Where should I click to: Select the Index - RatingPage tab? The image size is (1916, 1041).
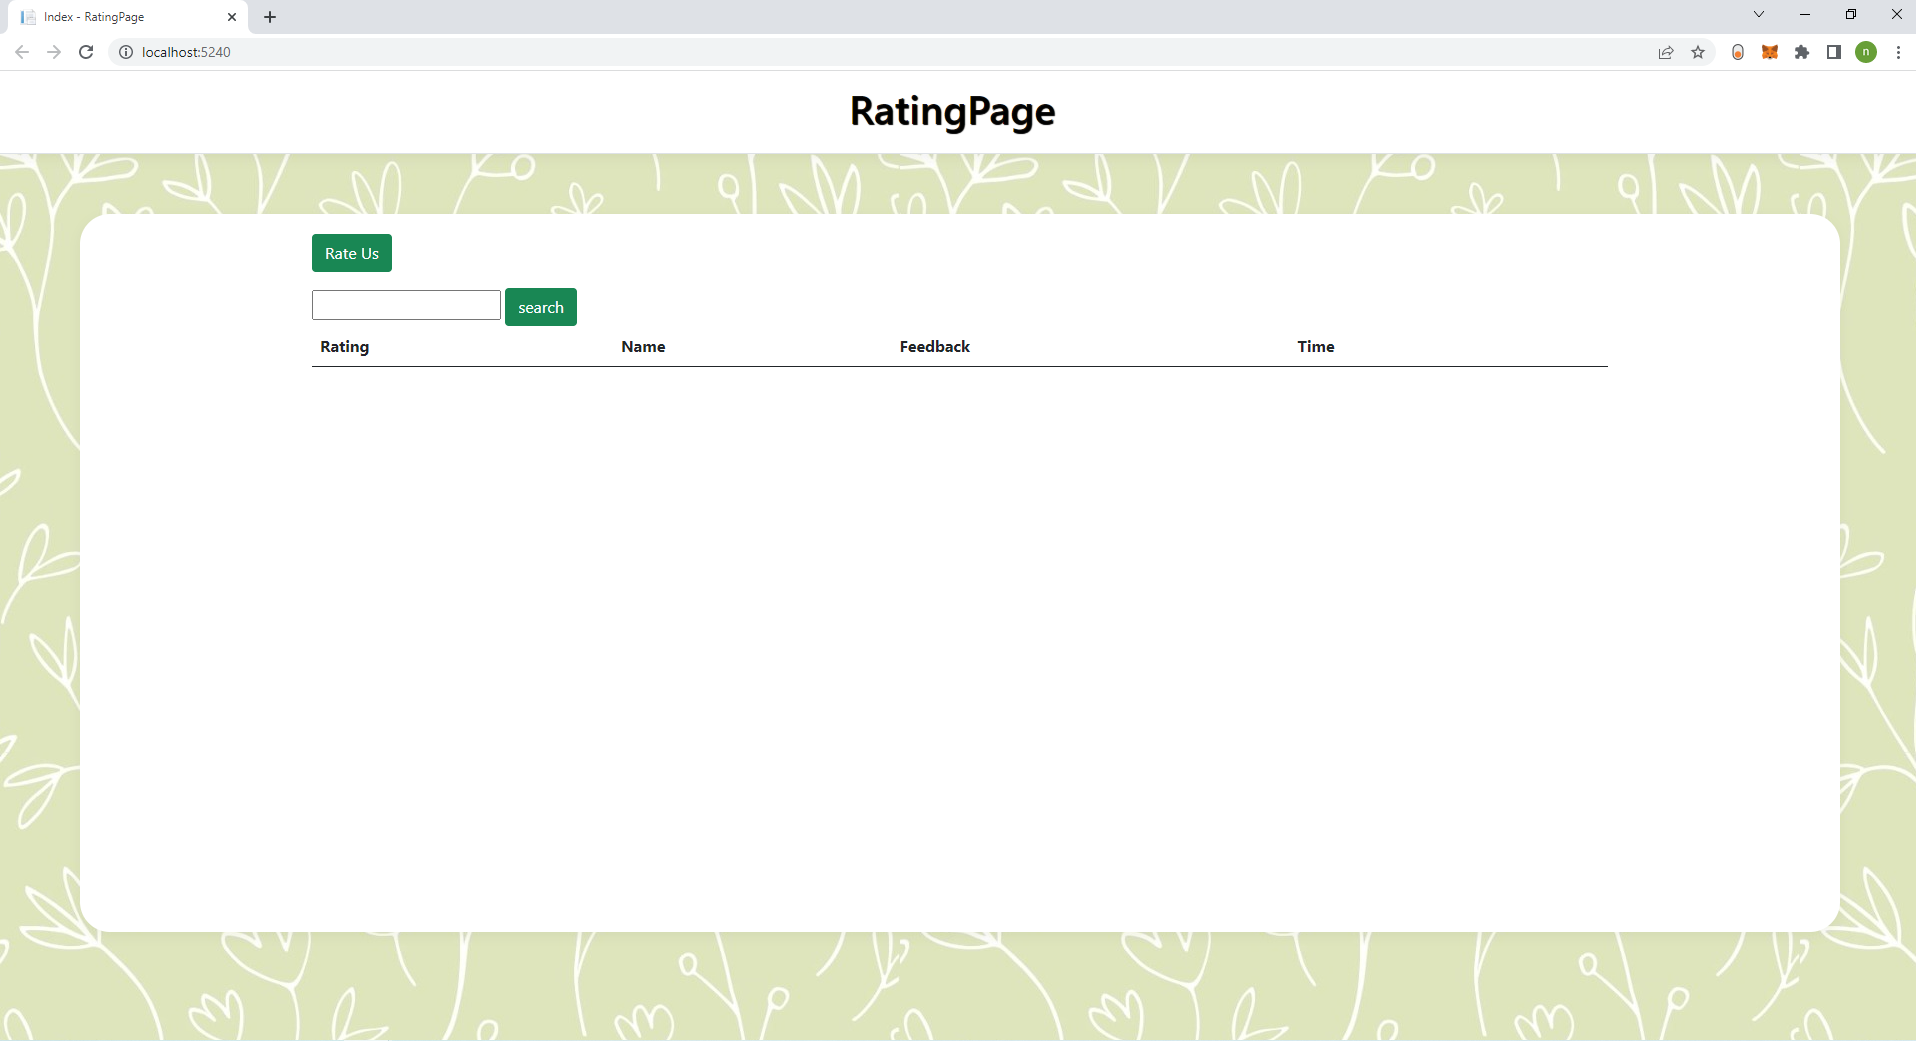click(120, 16)
